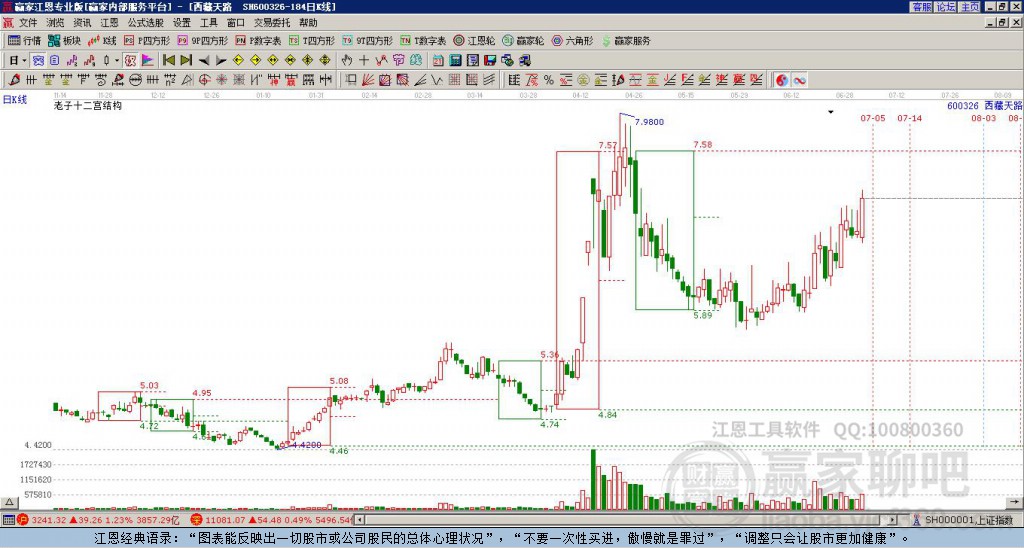Open the 江恩轮 Gann wheel
Screen dimensions: 1024x548
474,40
